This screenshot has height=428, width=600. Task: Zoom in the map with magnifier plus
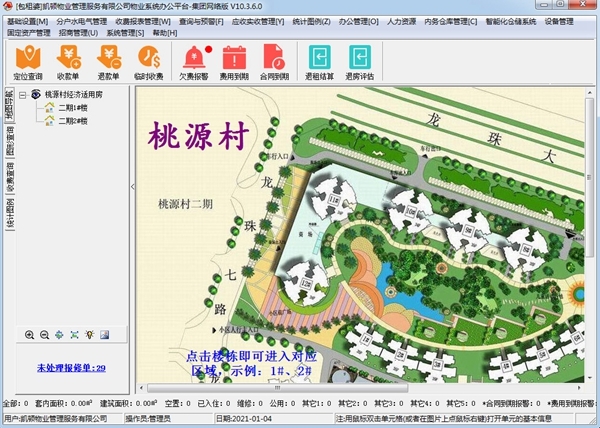coord(29,335)
